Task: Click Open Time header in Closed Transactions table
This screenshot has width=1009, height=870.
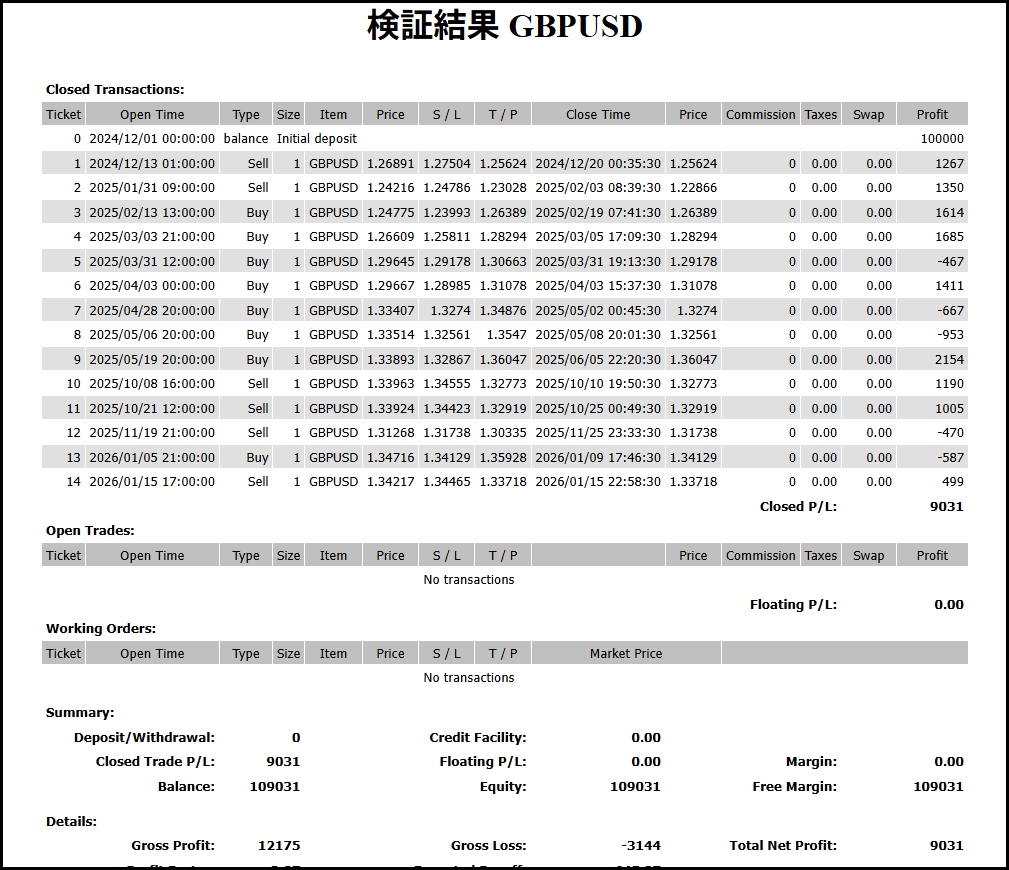Action: click(152, 114)
